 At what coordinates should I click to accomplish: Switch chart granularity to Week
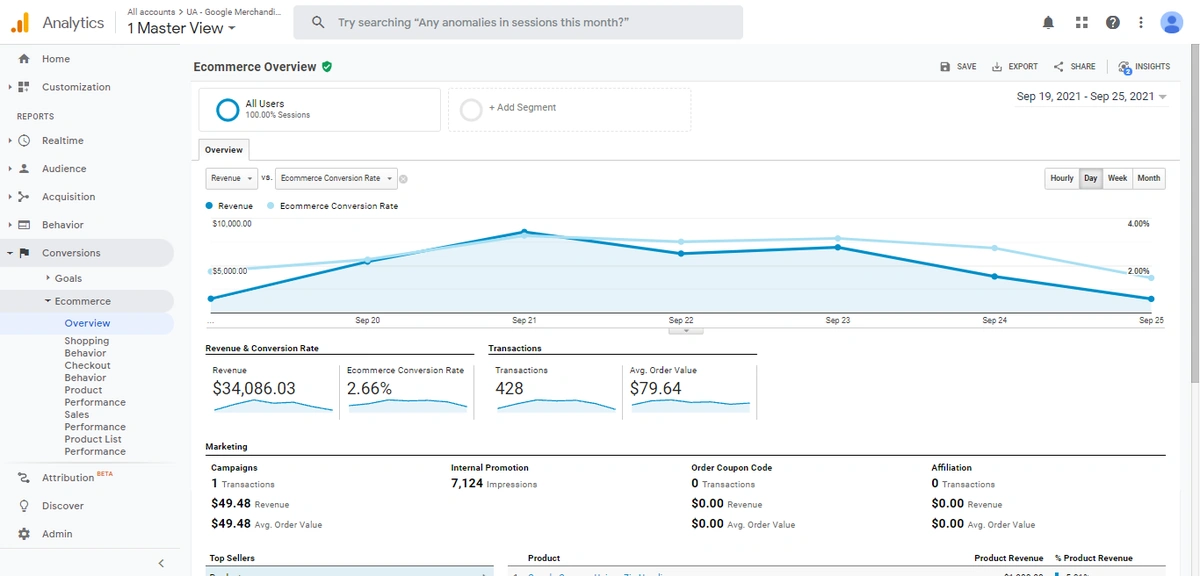pos(1117,178)
